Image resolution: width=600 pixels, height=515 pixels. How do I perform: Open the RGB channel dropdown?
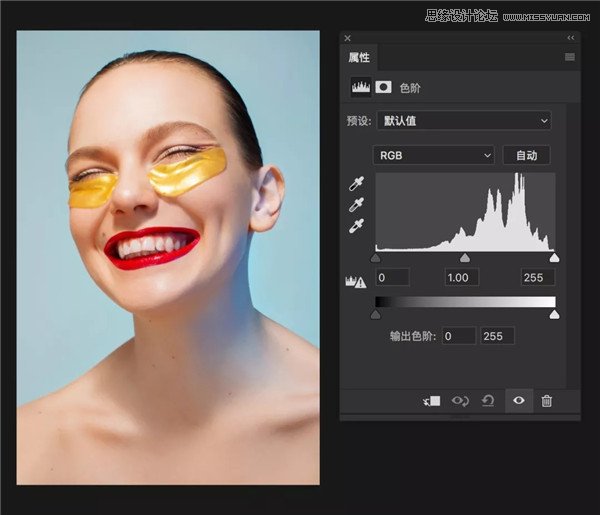click(x=433, y=155)
